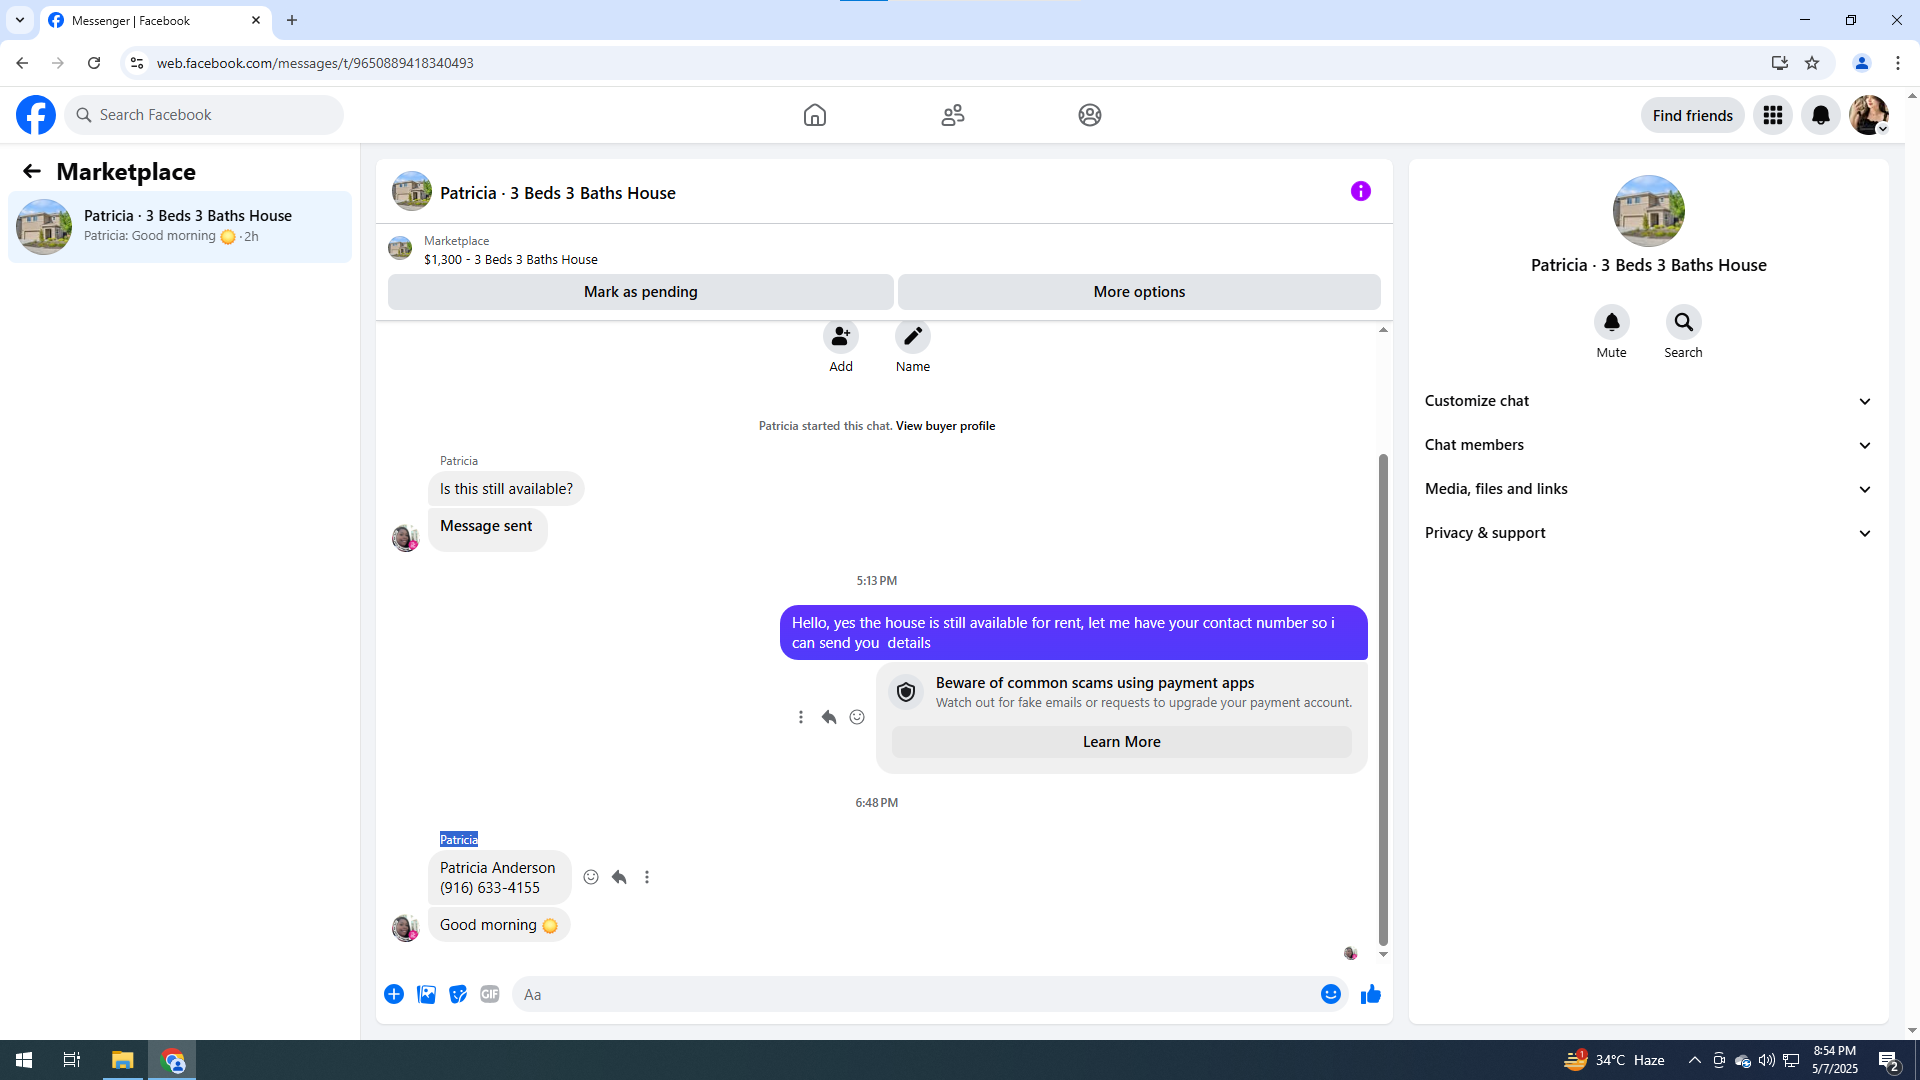
Task: Click Mark as pending button
Action: click(640, 292)
